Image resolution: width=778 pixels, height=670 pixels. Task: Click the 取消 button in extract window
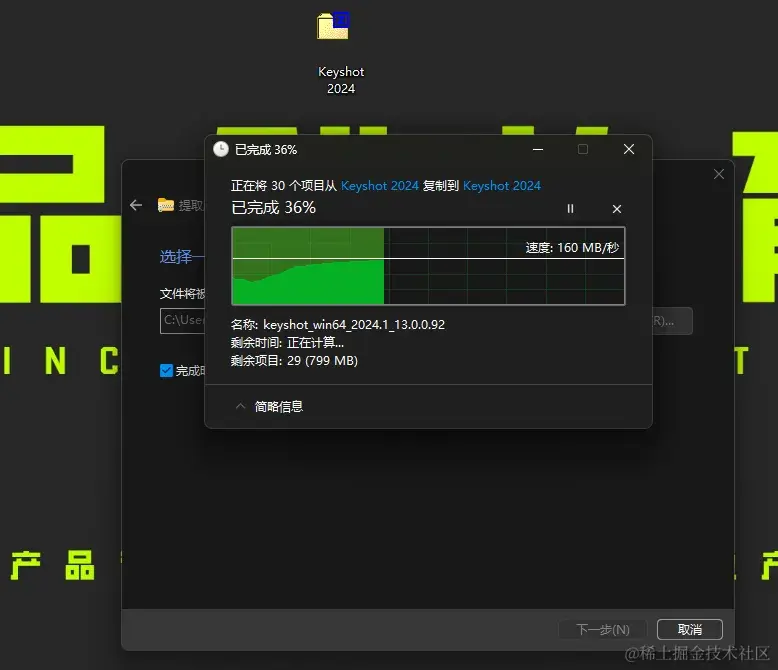click(x=690, y=629)
